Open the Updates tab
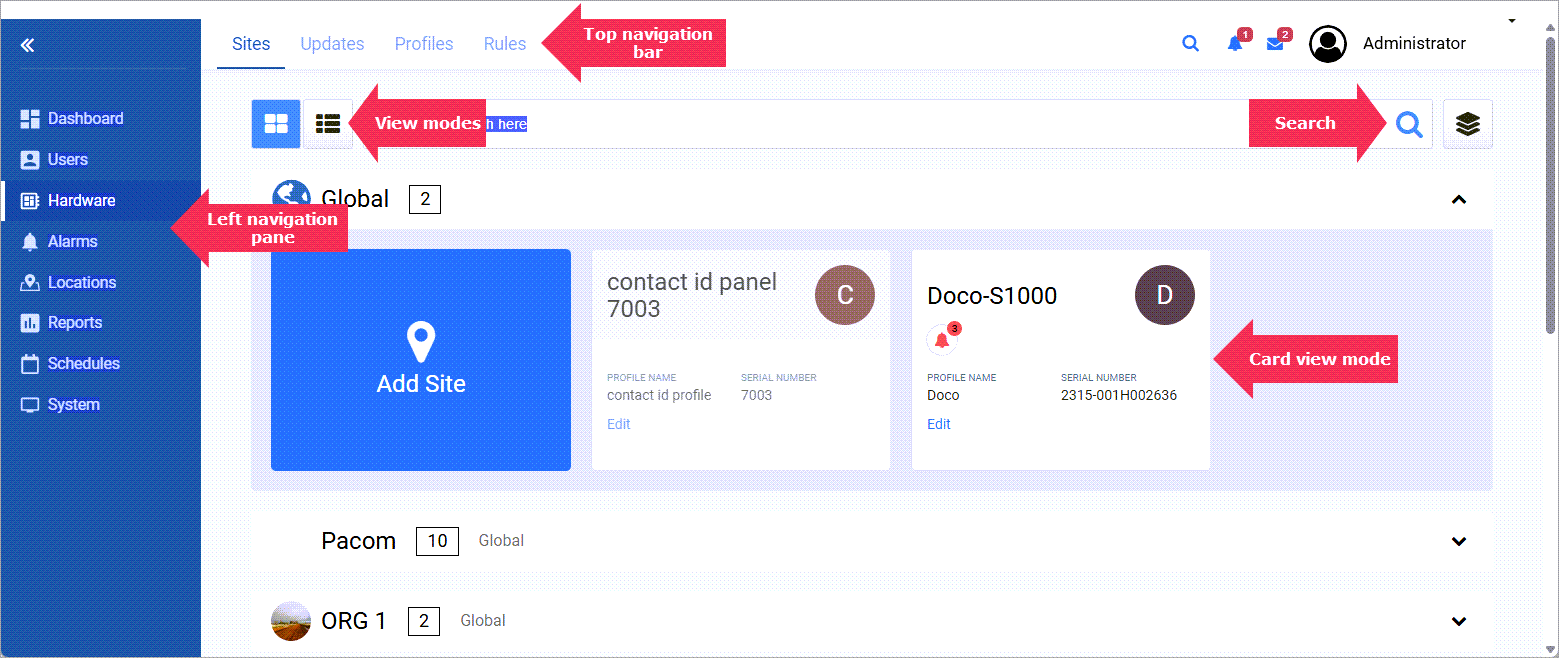The height and width of the screenshot is (658, 1559). (x=332, y=44)
